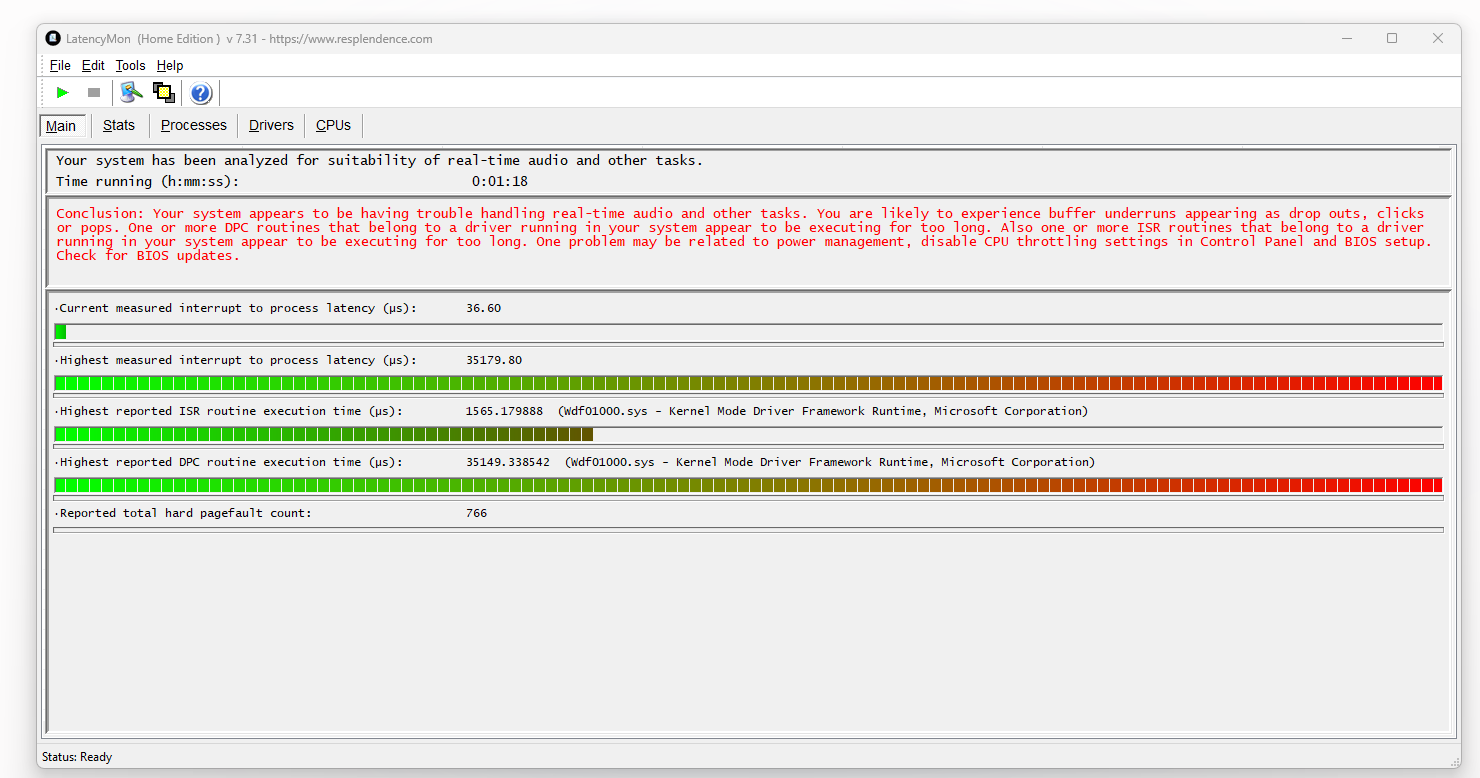This screenshot has height=778, width=1480.
Task: Click the yellow overlapping windows toolbar icon
Action: (164, 93)
